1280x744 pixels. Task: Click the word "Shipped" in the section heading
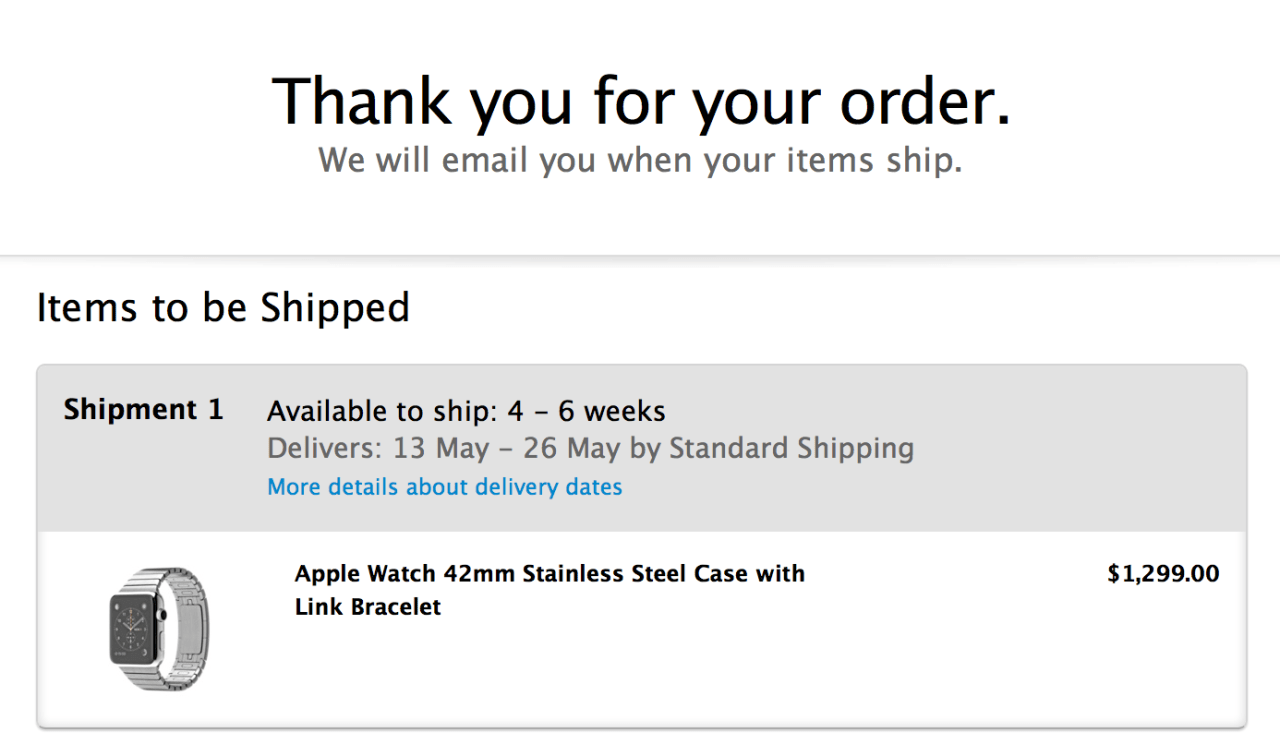(335, 307)
